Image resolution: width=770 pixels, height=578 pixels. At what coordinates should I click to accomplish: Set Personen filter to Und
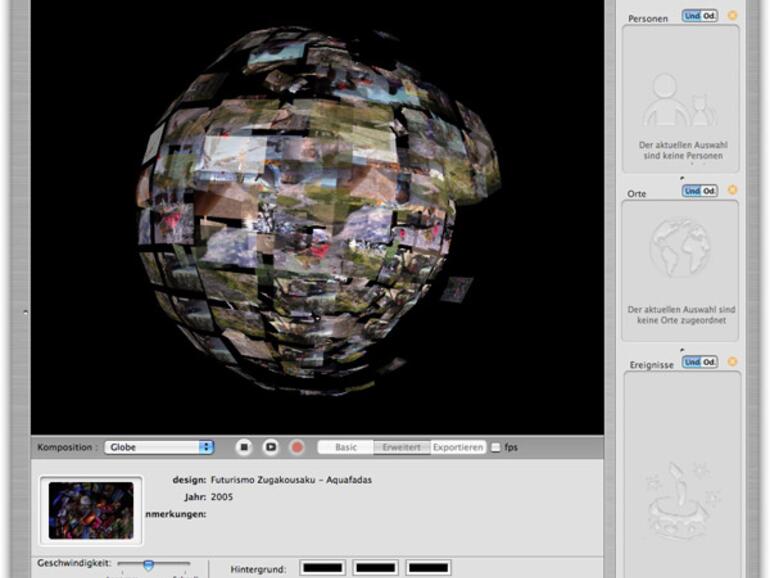pyautogui.click(x=691, y=16)
